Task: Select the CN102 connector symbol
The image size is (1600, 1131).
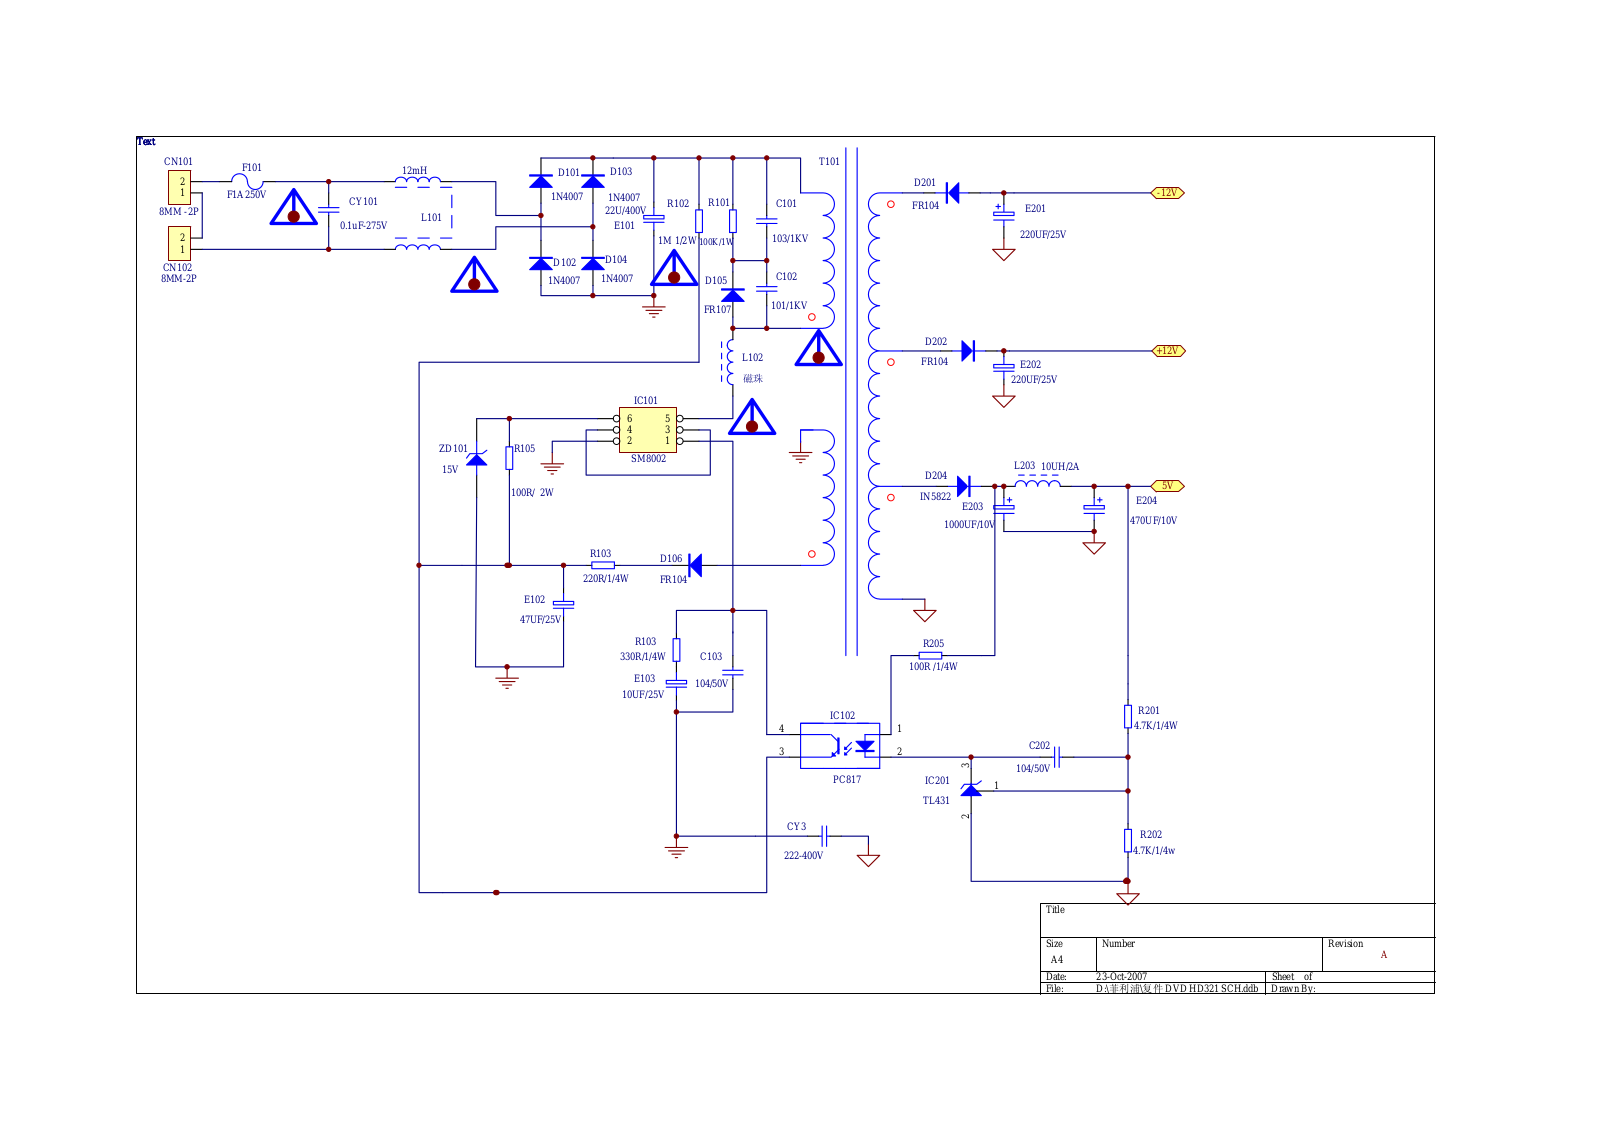Action: pyautogui.click(x=180, y=243)
